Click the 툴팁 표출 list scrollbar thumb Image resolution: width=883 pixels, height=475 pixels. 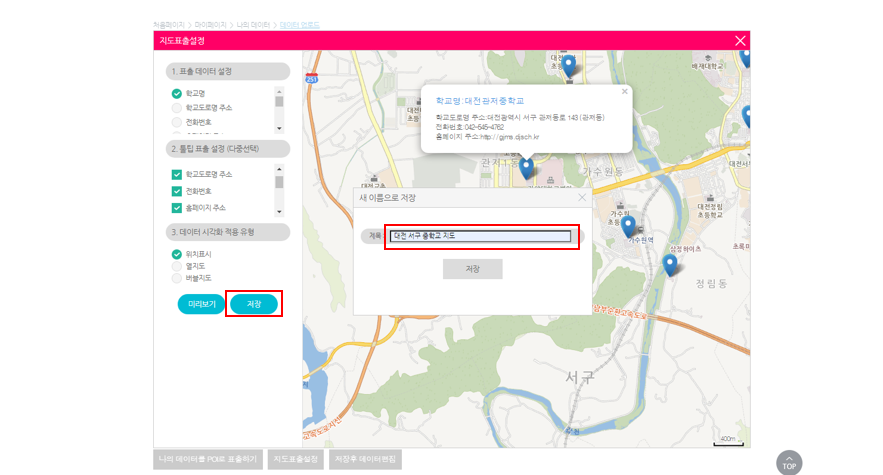coord(279,182)
